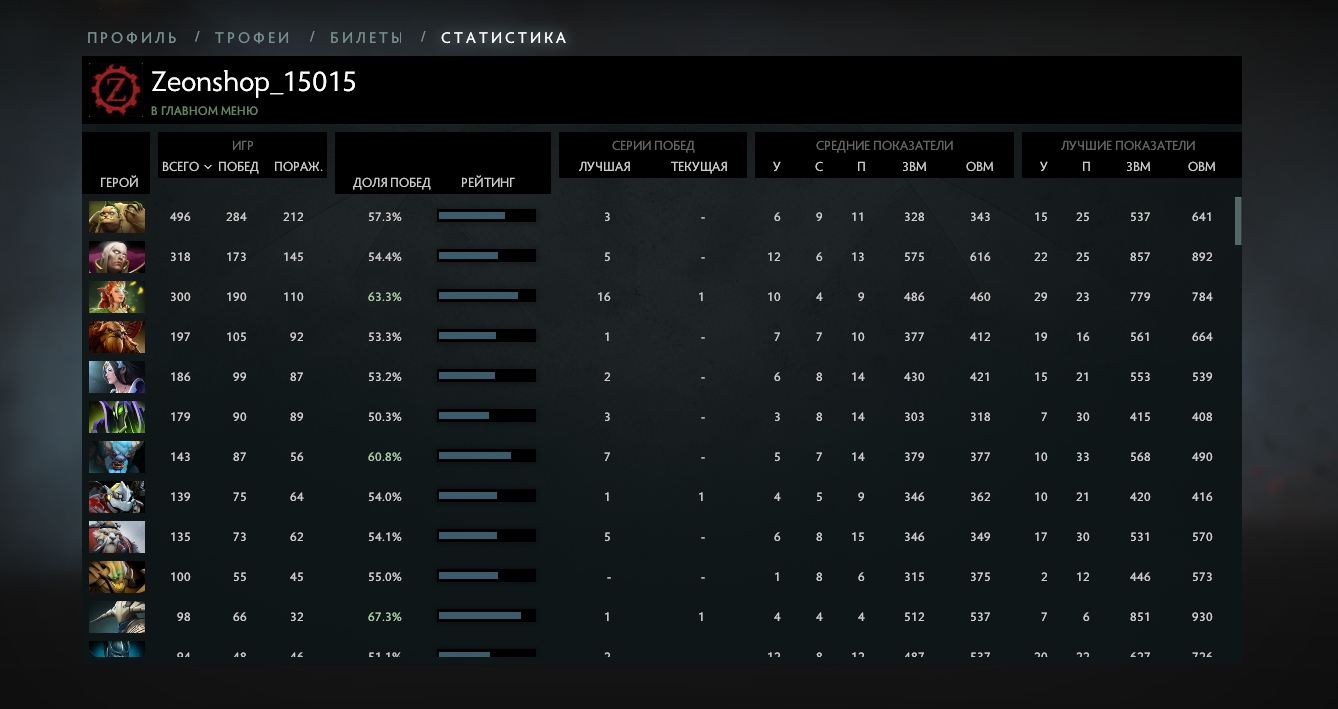This screenshot has height=709, width=1338.
Task: Click the 284 wins value
Action: pyautogui.click(x=236, y=217)
